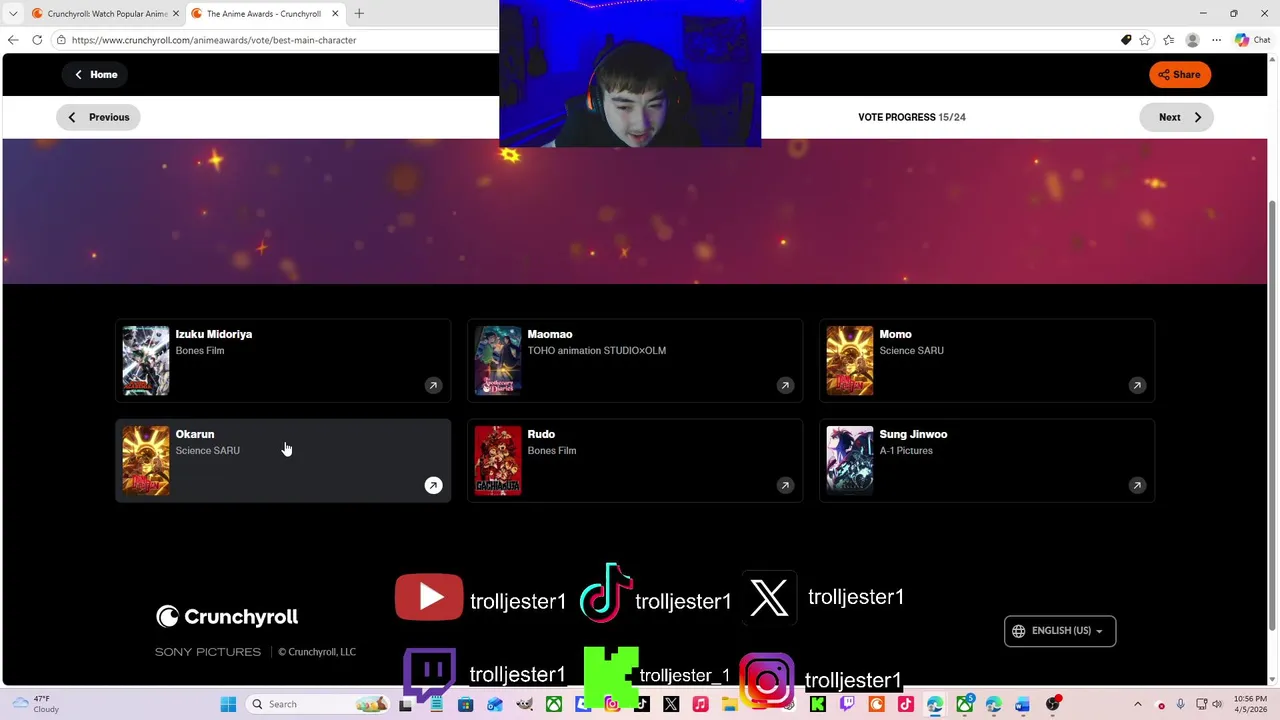The image size is (1280, 720).
Task: Open OBS Studio from taskbar
Action: pos(1052,704)
